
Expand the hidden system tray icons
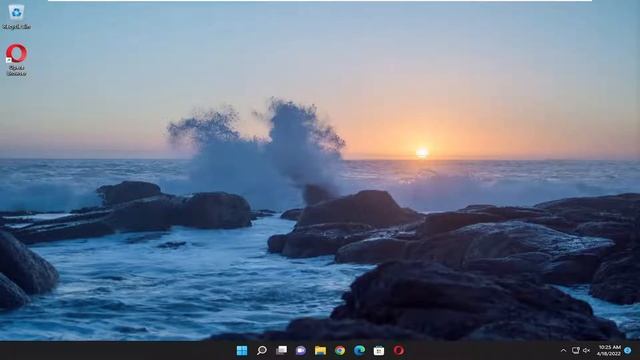(564, 350)
